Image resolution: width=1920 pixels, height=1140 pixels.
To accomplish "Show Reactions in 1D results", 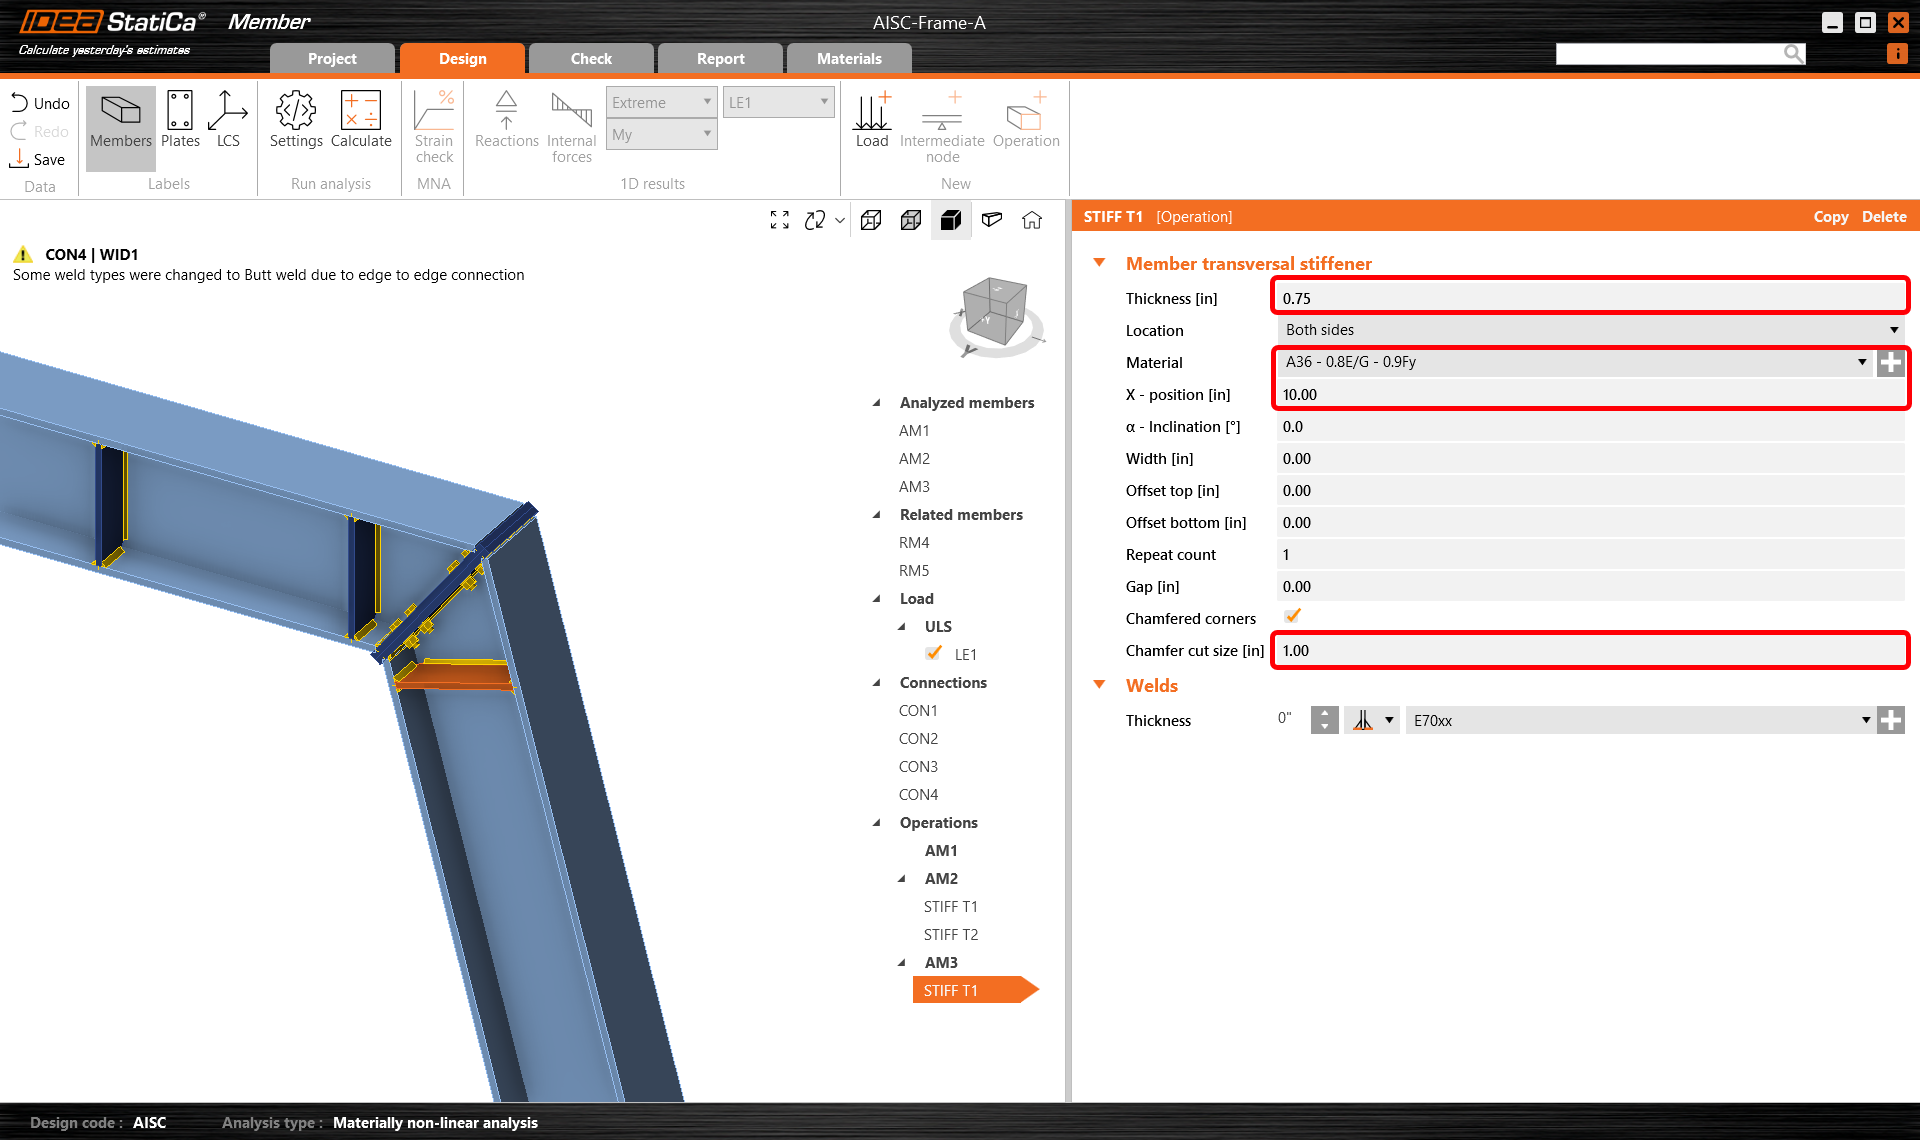I will 506,120.
